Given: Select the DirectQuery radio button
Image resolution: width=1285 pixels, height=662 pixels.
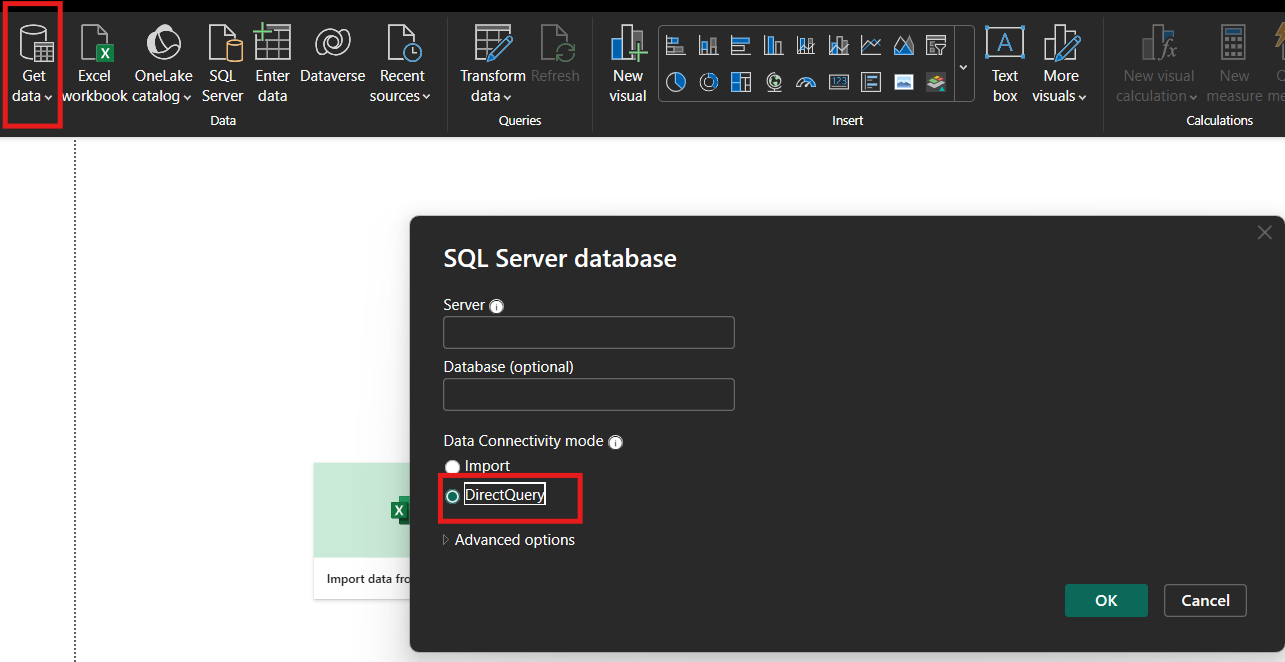Looking at the screenshot, I should tap(453, 496).
